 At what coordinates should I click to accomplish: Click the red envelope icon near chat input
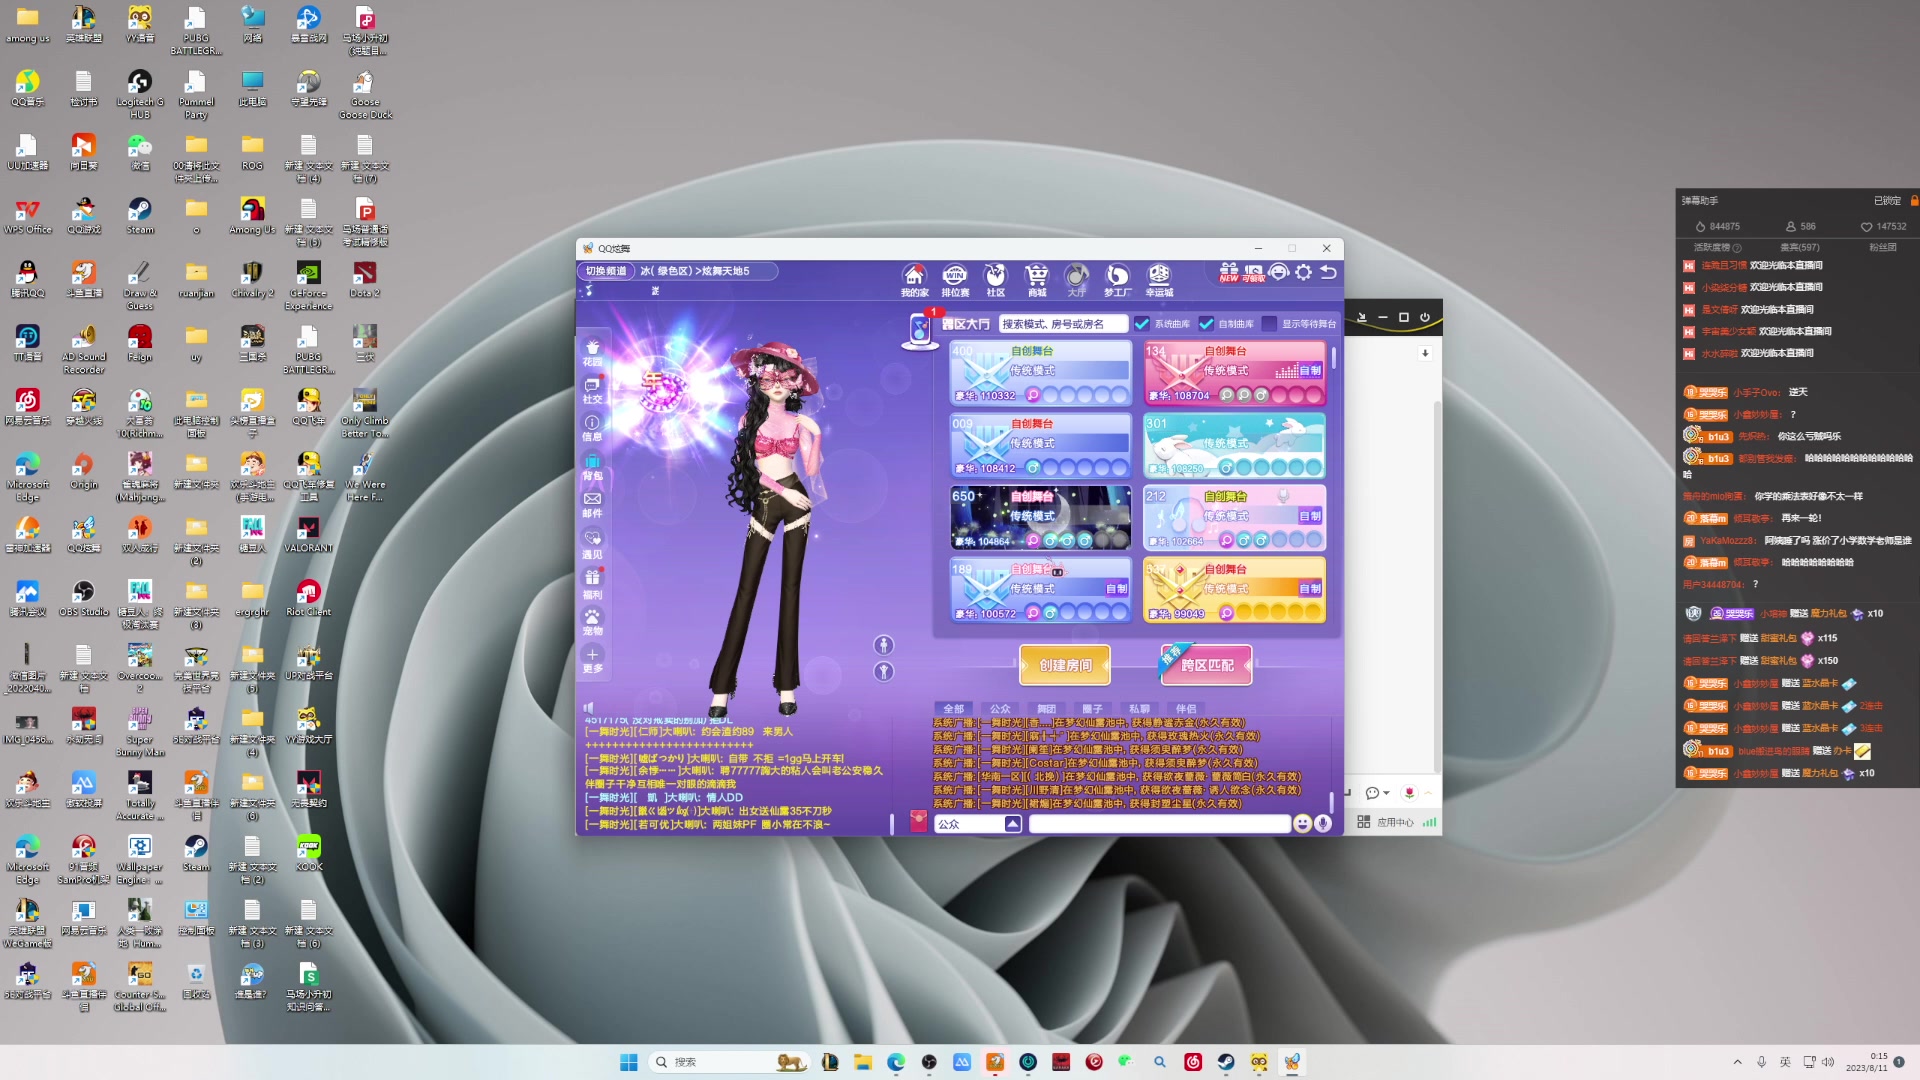(x=918, y=821)
